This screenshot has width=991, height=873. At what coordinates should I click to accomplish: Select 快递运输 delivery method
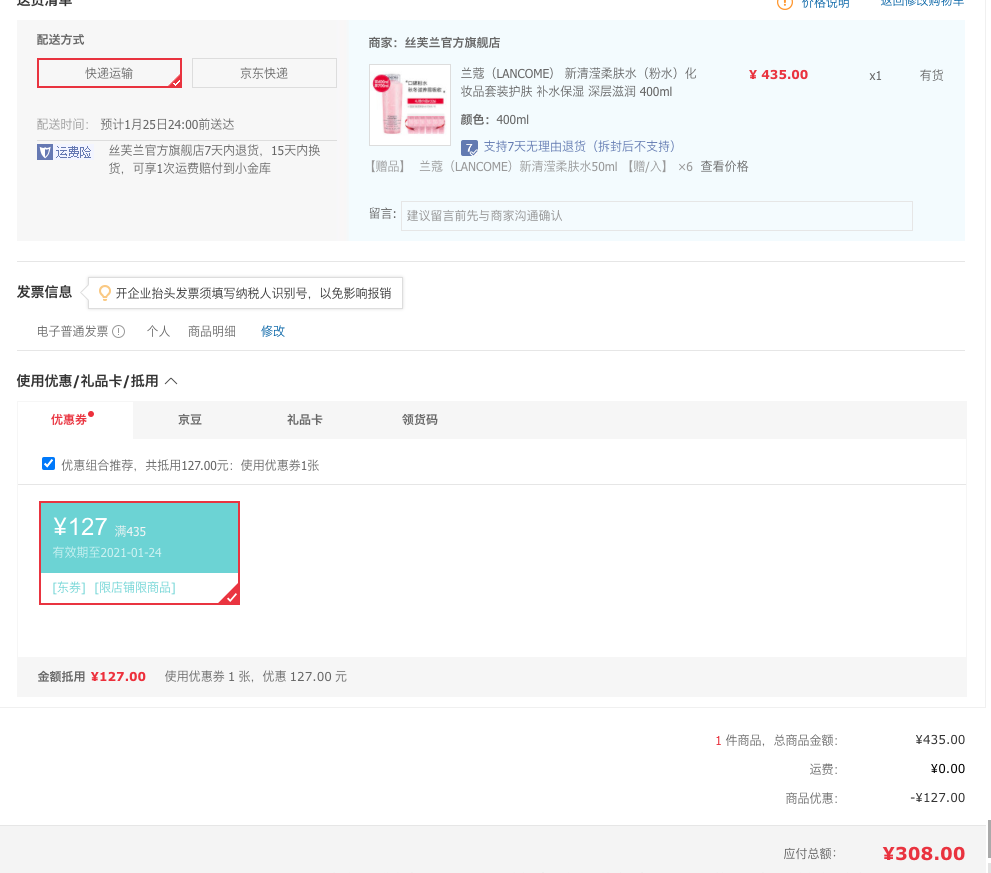[109, 73]
